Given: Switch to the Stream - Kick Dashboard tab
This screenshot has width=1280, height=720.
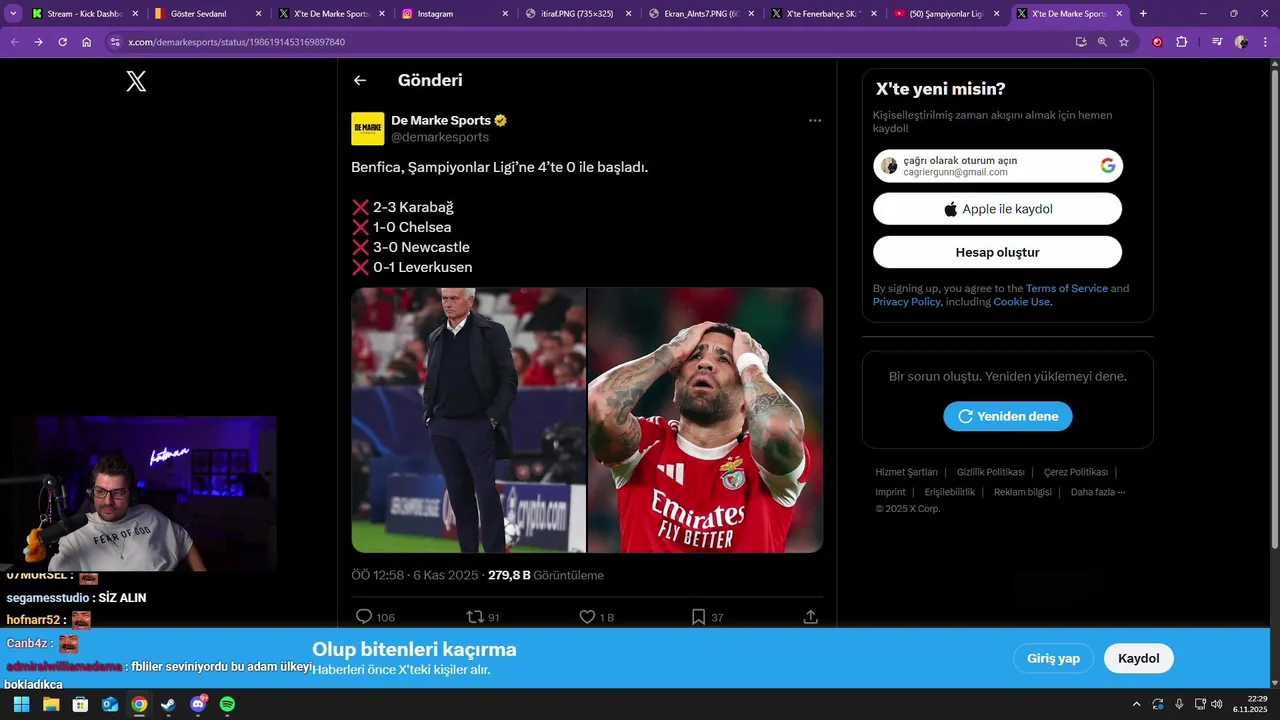Looking at the screenshot, I should [84, 14].
